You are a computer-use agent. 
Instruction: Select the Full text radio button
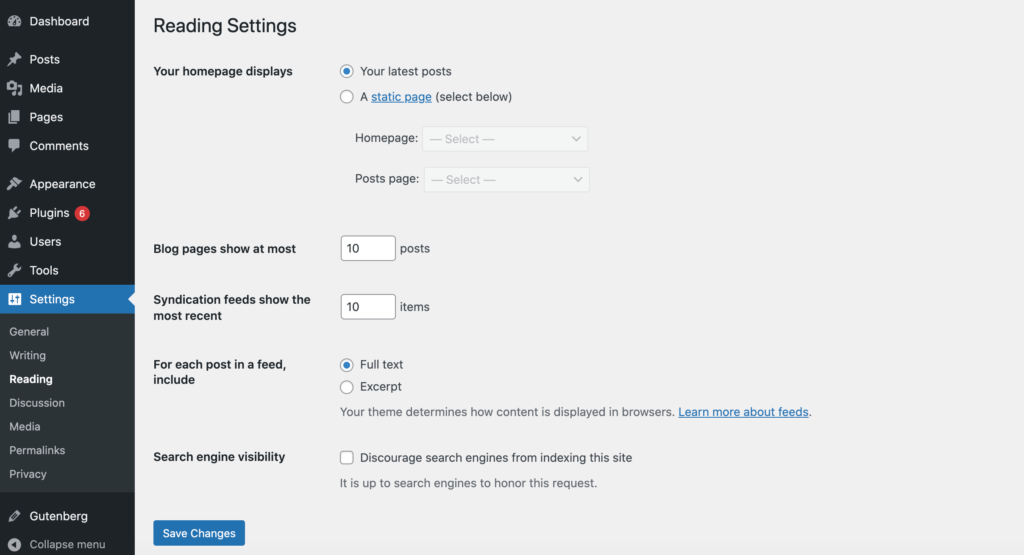pos(347,365)
